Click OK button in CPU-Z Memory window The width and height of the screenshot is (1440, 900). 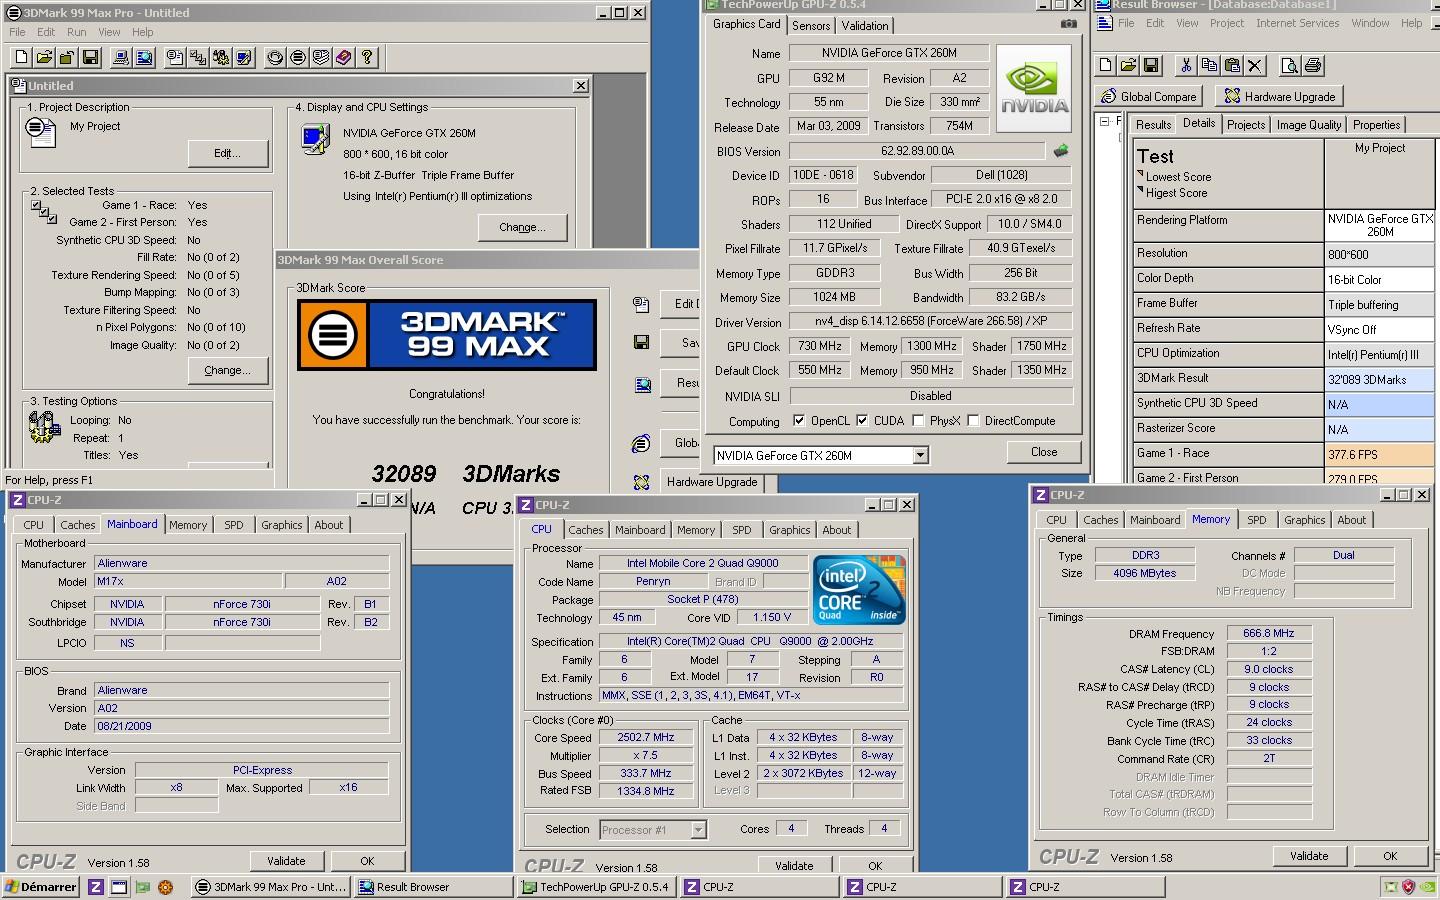click(x=1390, y=856)
